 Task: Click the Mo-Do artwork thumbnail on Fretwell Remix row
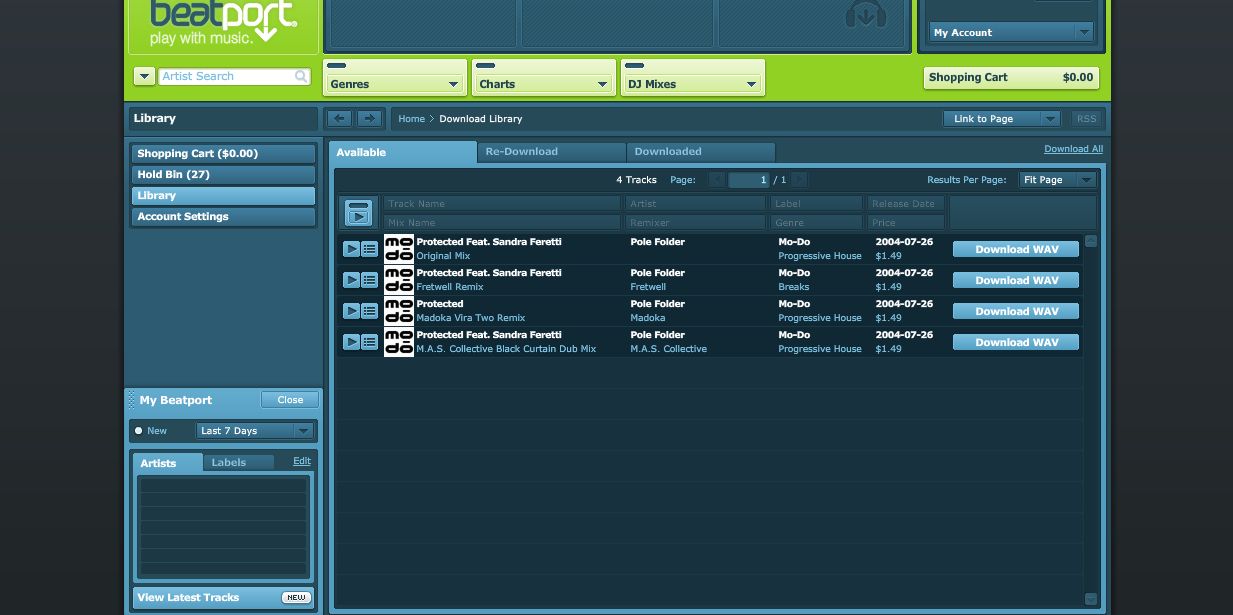[399, 280]
